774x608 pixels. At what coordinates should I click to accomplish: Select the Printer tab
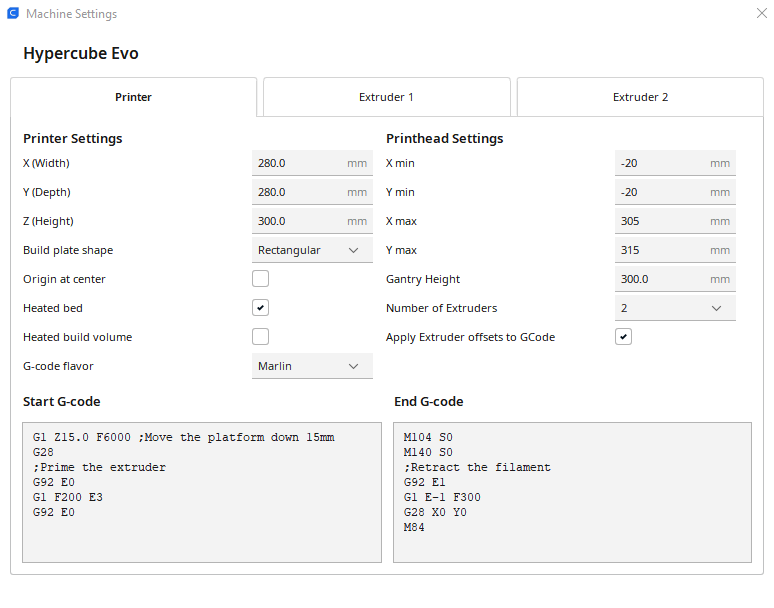[133, 97]
